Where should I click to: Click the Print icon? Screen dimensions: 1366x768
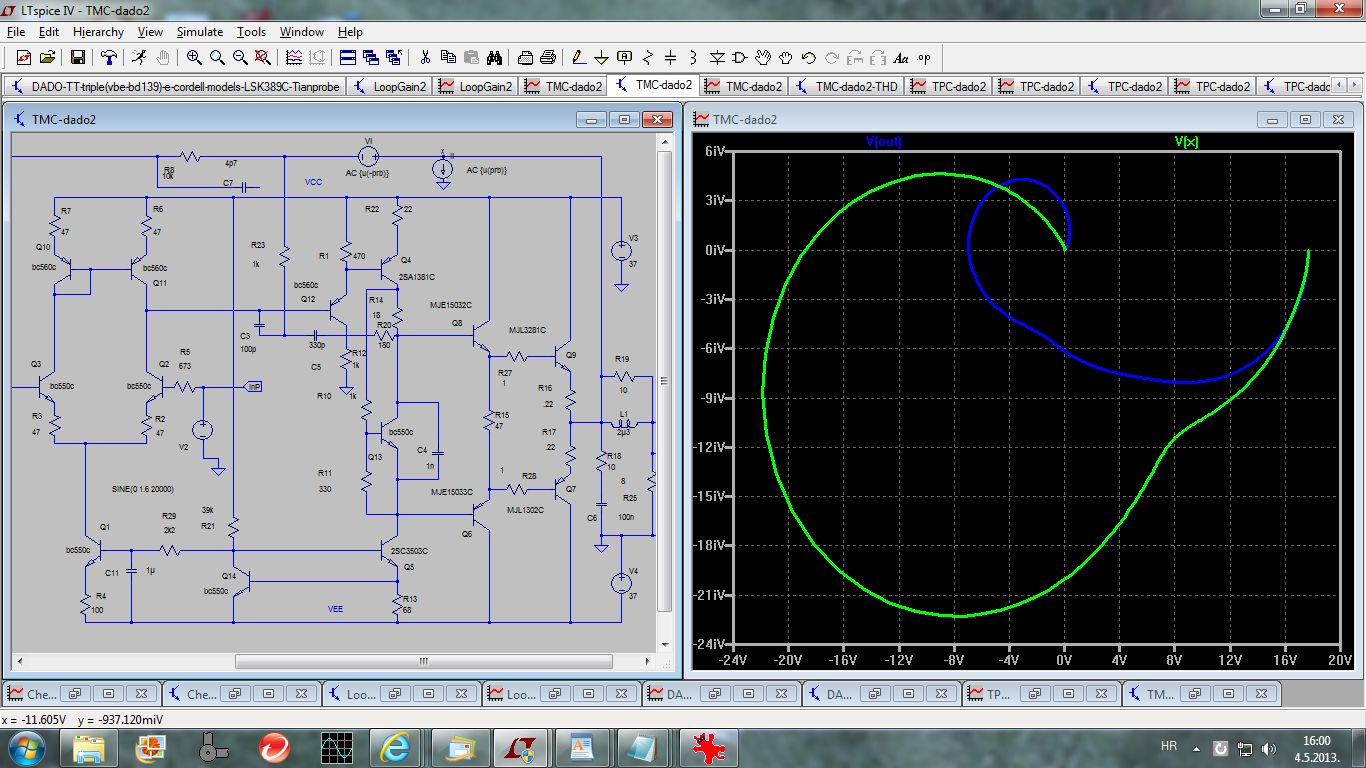click(524, 58)
